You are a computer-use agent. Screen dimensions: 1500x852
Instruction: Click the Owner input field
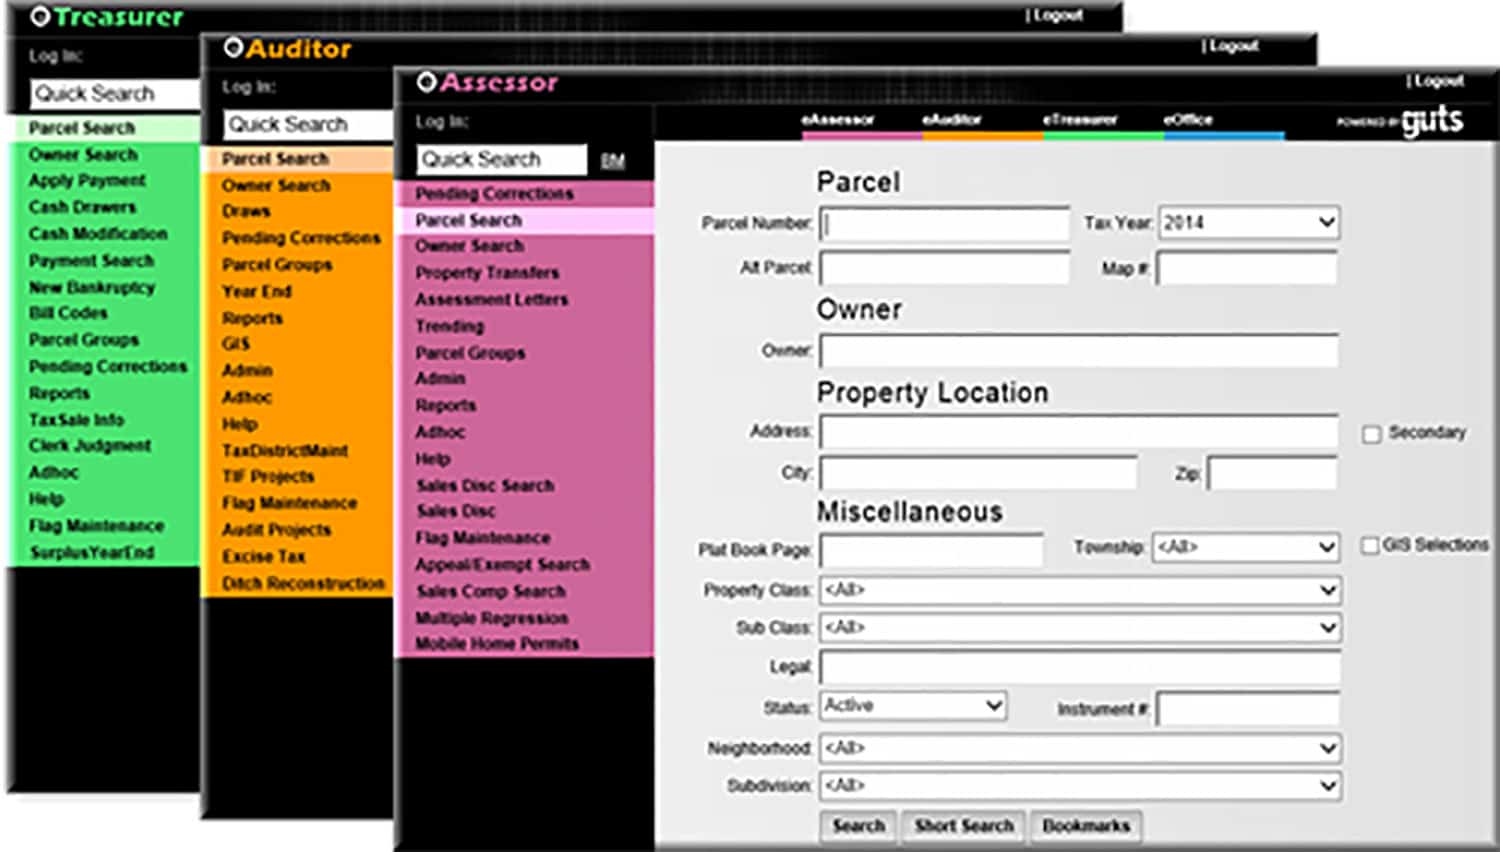click(1079, 351)
